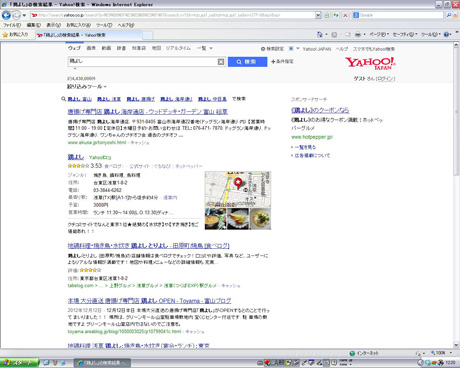Expand the 一覧 dropdown in search tabs
The image size is (460, 368).
tap(205, 48)
